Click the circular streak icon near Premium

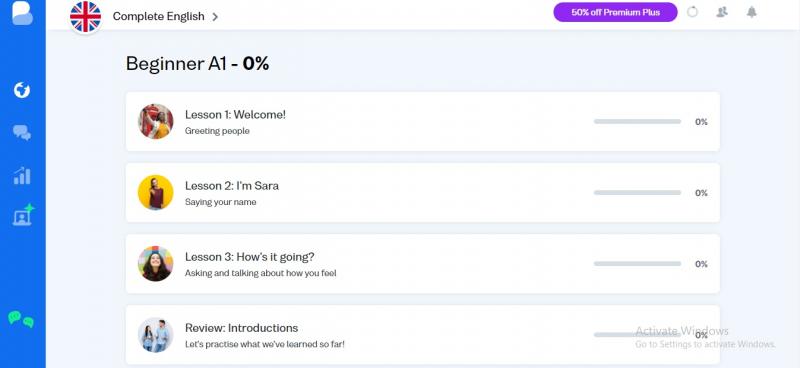(692, 12)
